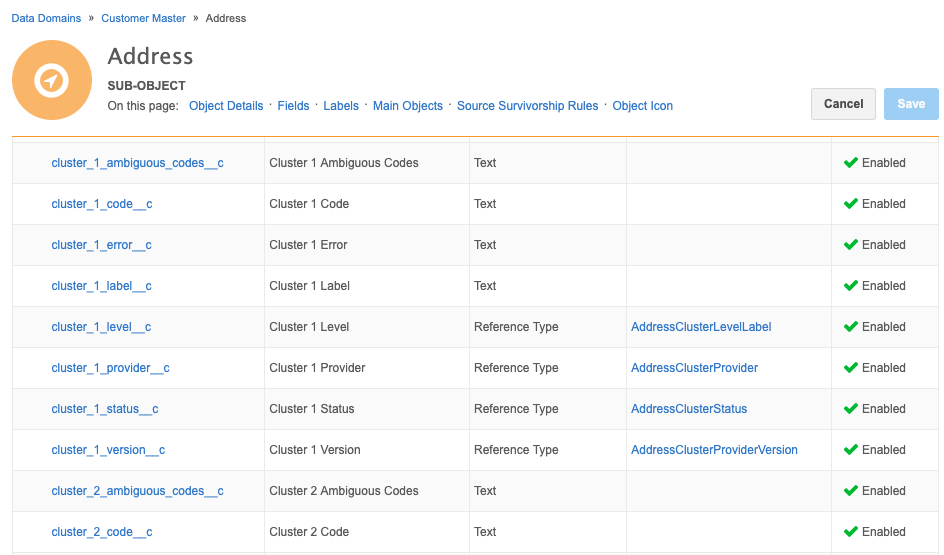Open the cluster_1_level__c field
The width and height of the screenshot is (944, 555).
tap(101, 327)
